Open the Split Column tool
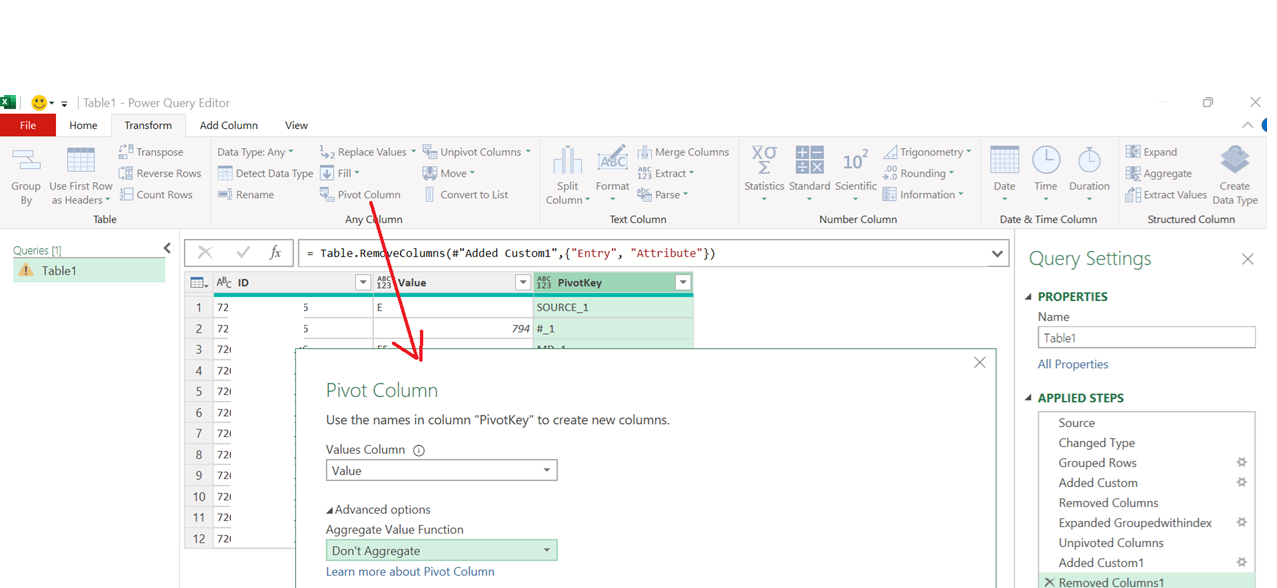Image resolution: width=1277 pixels, height=588 pixels. point(567,176)
